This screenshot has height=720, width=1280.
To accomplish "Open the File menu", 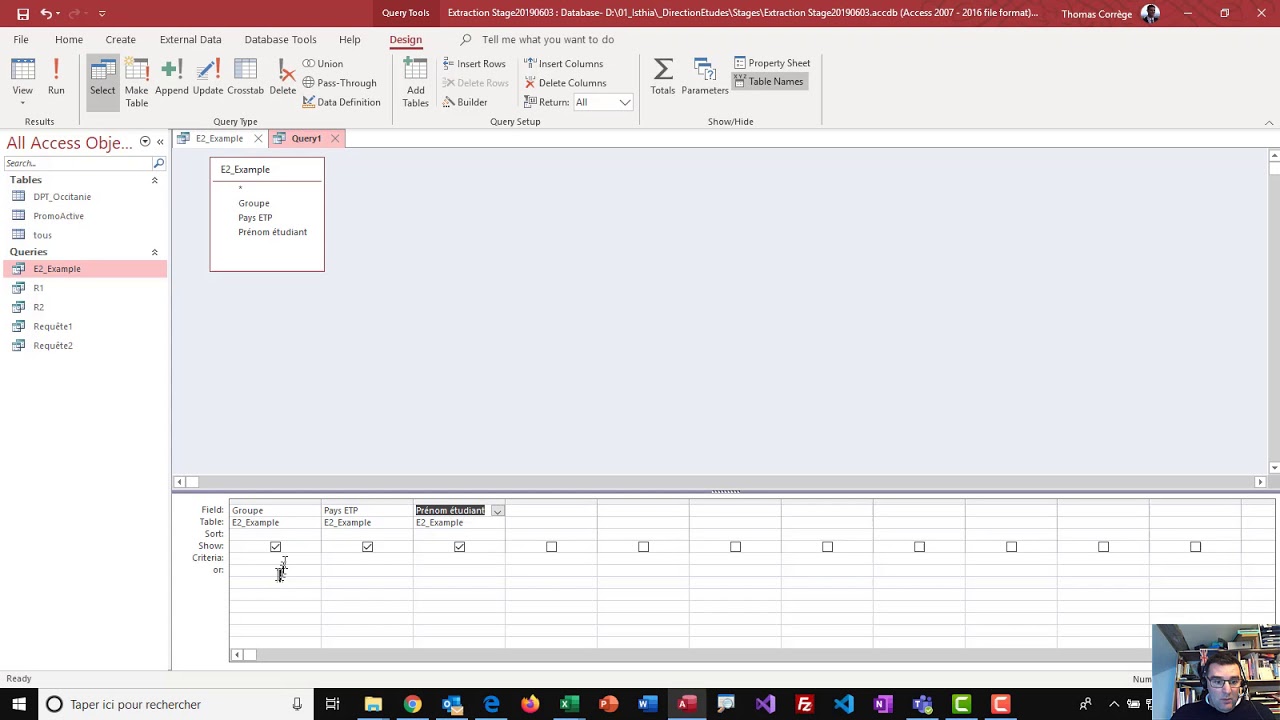I will (x=20, y=39).
